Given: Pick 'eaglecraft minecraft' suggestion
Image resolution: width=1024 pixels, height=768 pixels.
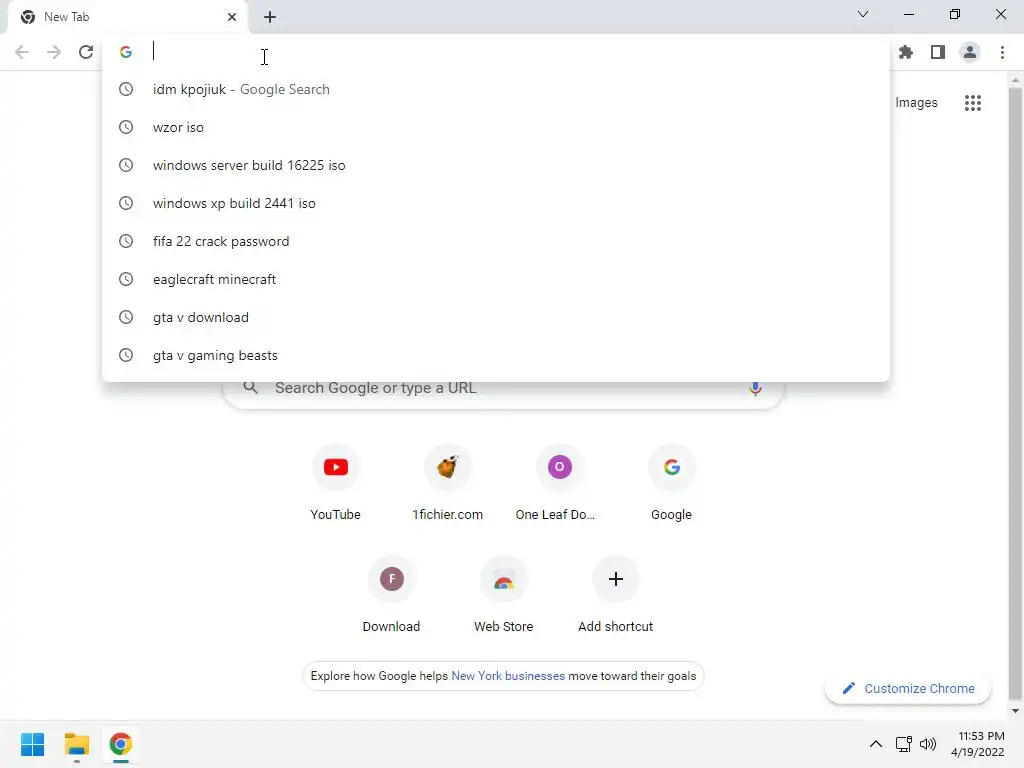Looking at the screenshot, I should (x=496, y=279).
